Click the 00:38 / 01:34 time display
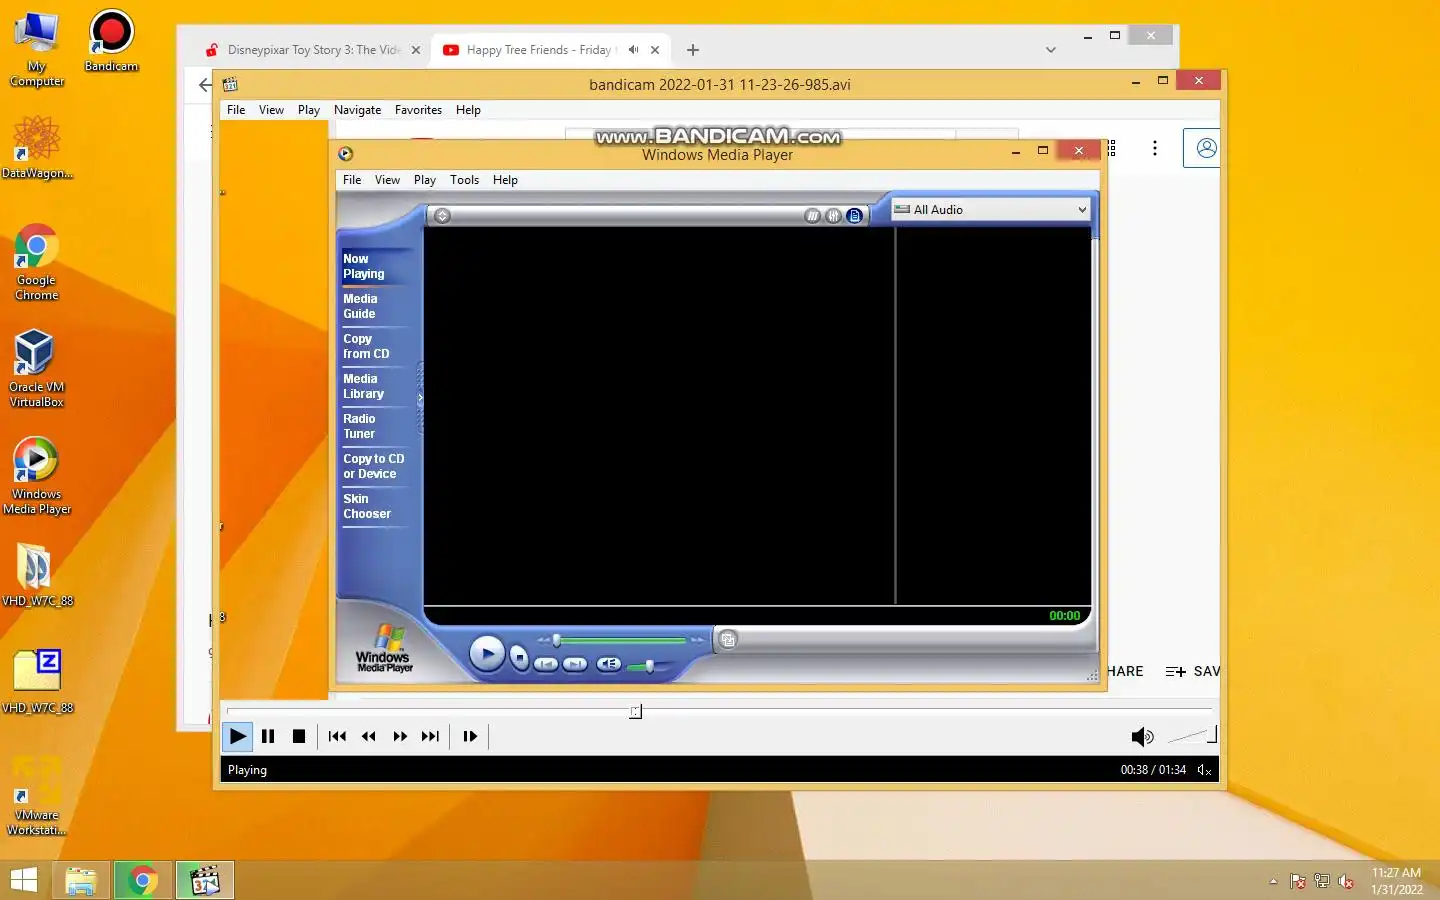Image resolution: width=1440 pixels, height=900 pixels. tap(1153, 770)
